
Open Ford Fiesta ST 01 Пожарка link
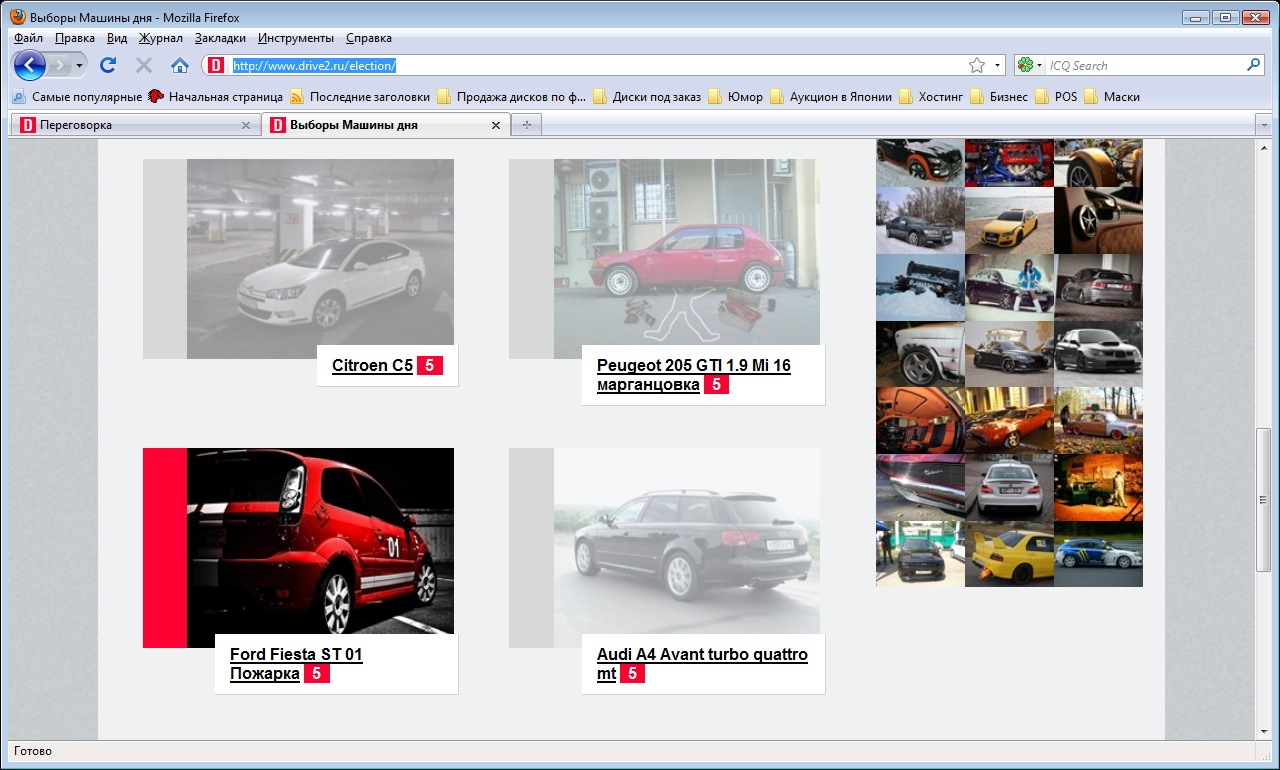296,664
